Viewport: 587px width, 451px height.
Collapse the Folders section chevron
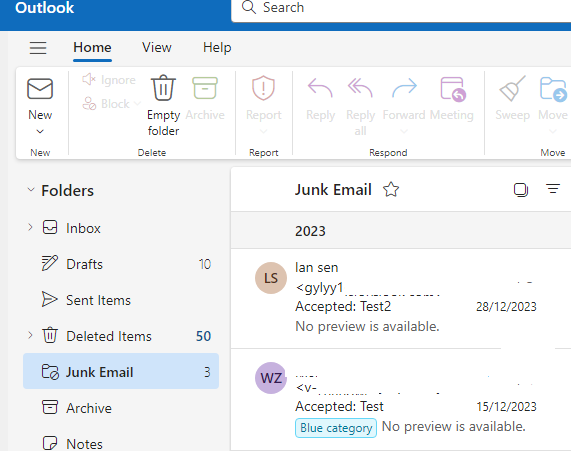coord(31,190)
